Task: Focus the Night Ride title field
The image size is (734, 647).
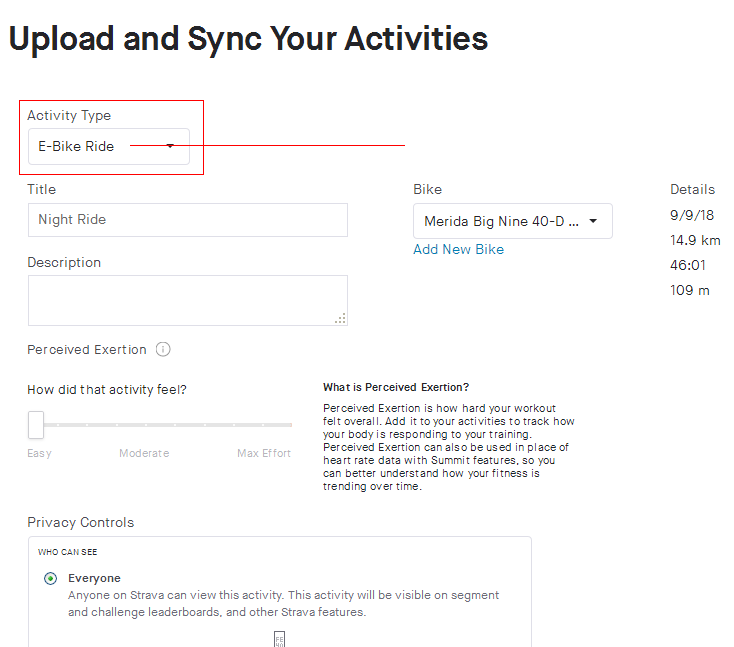Action: pos(188,220)
